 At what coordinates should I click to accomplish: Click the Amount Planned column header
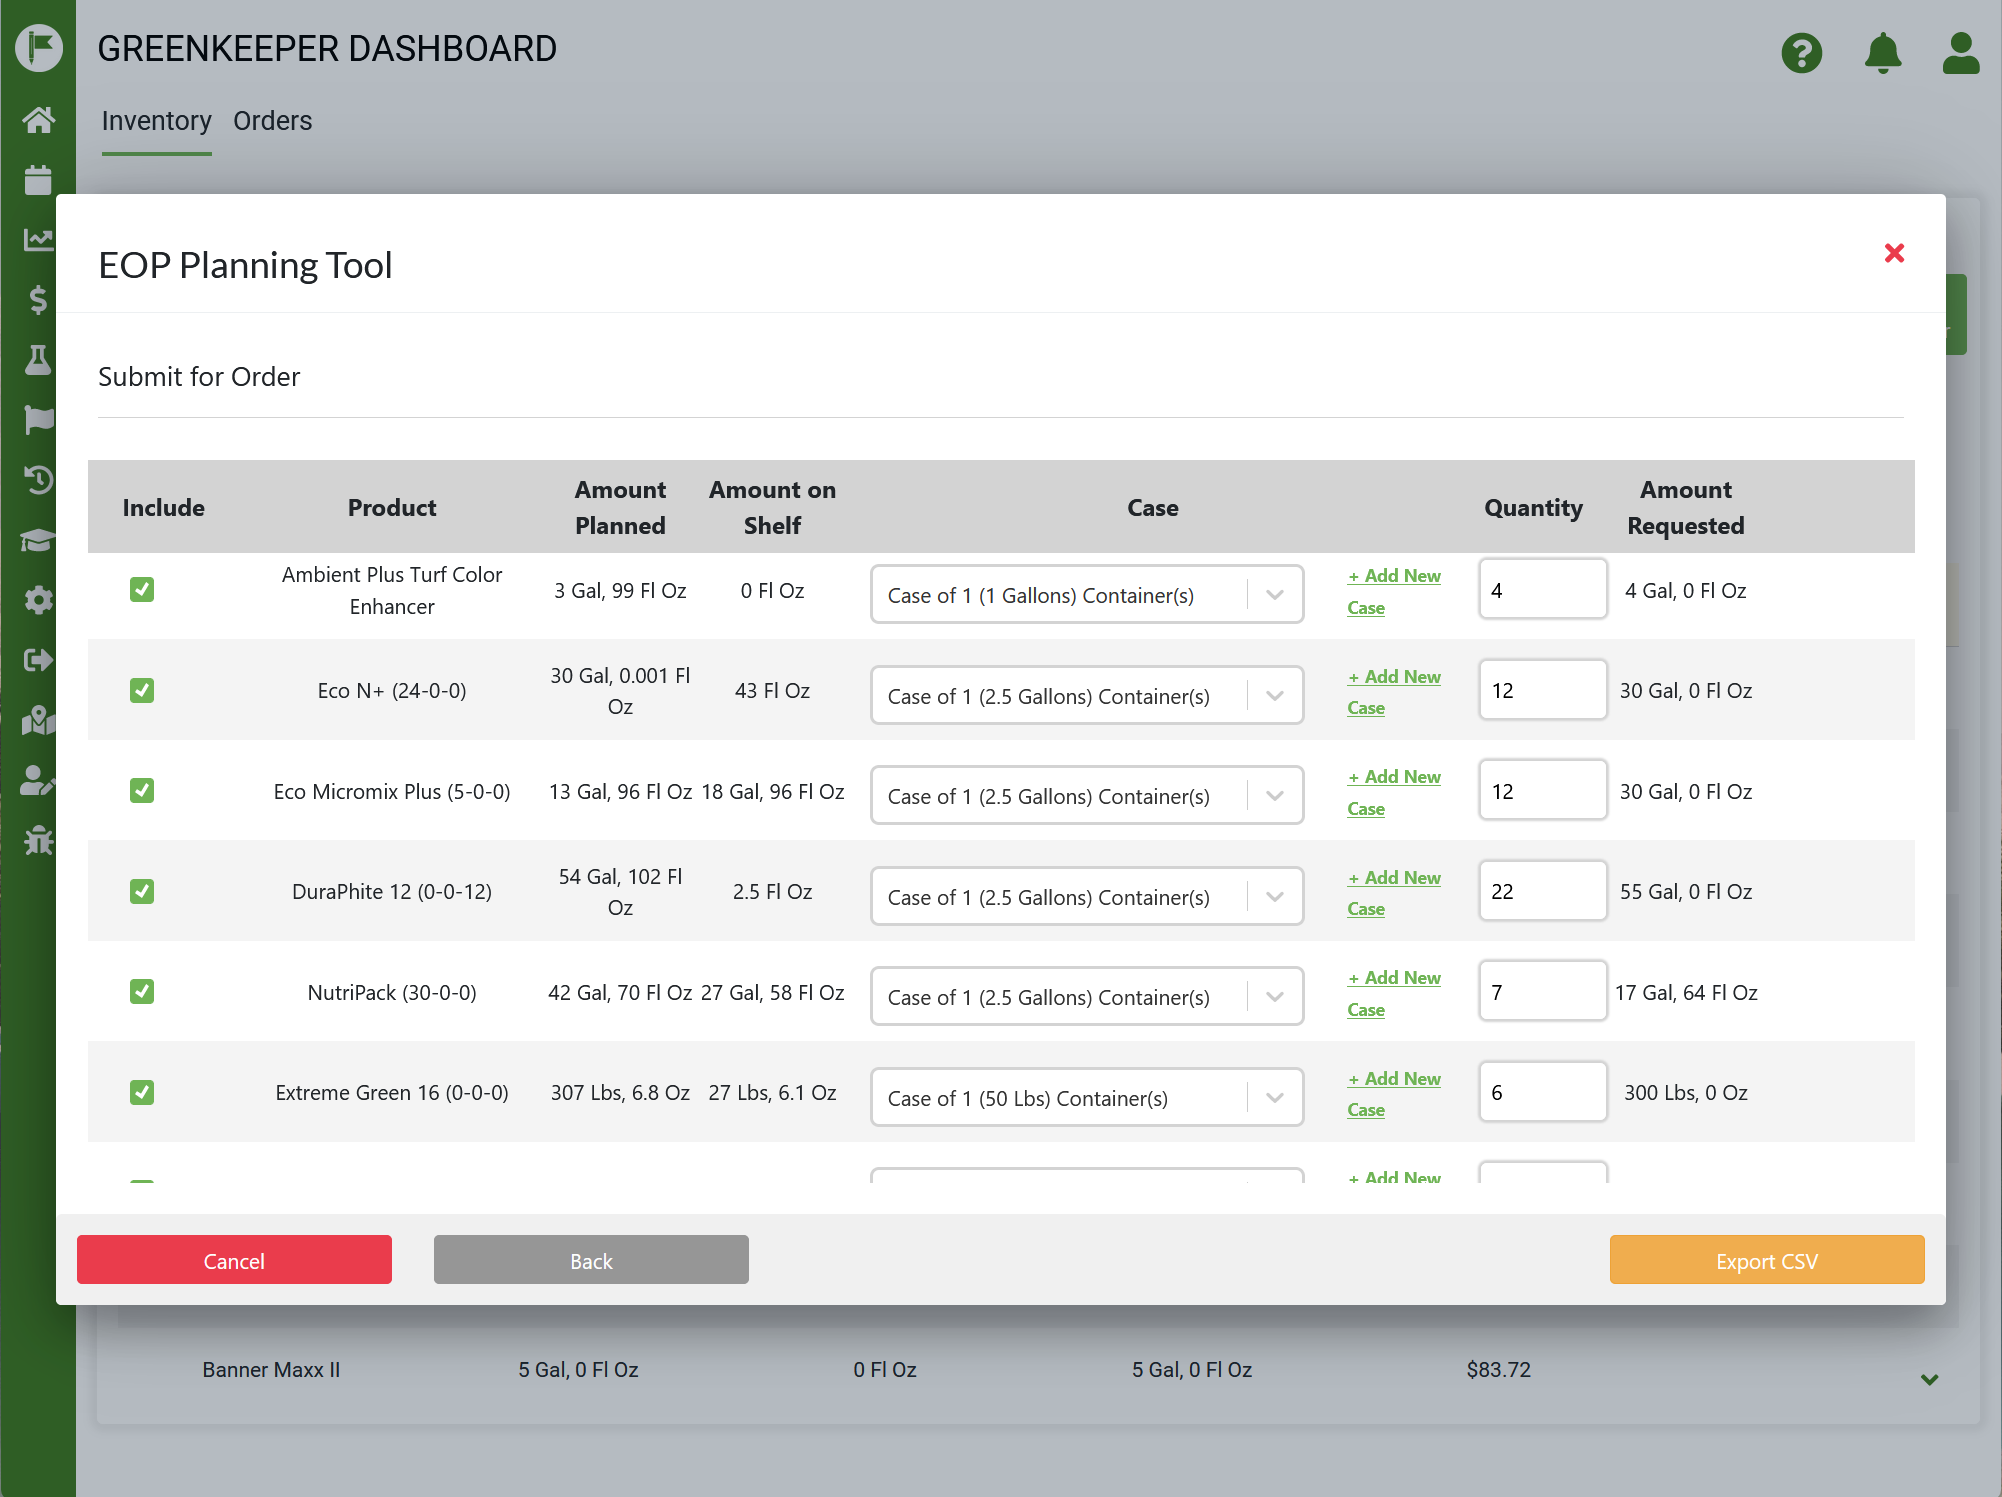(620, 508)
